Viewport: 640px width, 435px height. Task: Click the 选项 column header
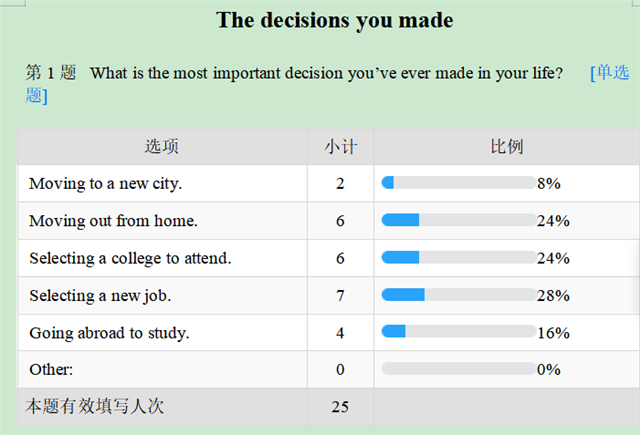coord(162,146)
